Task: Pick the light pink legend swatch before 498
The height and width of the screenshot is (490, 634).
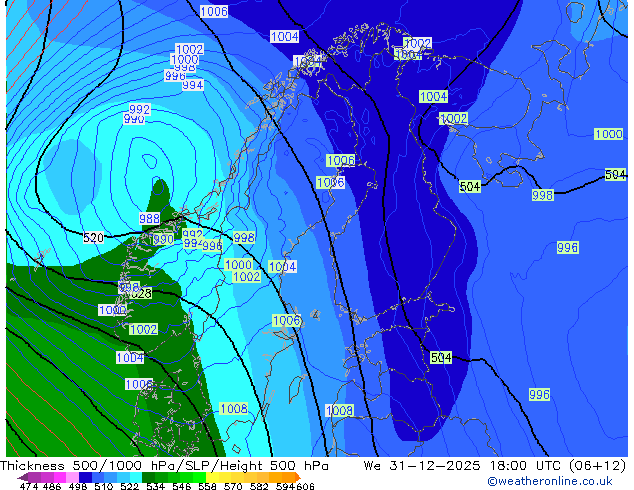Action: 72,477
